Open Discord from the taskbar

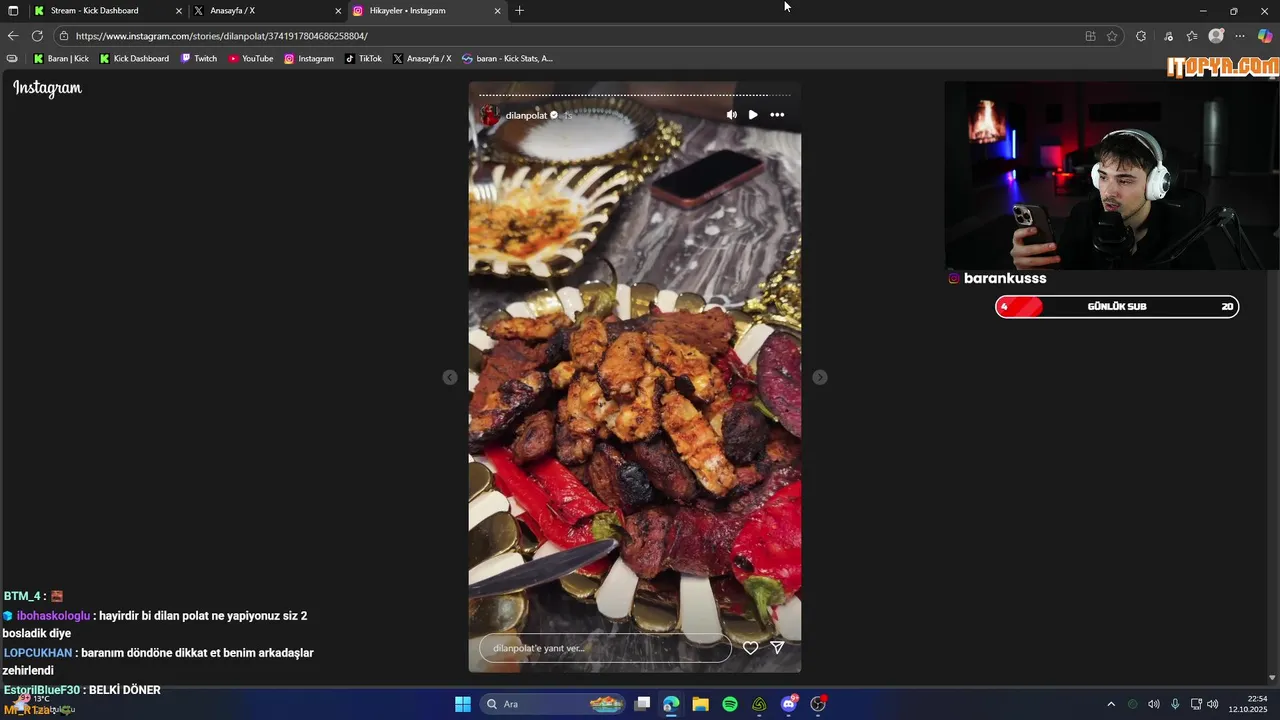[x=789, y=704]
